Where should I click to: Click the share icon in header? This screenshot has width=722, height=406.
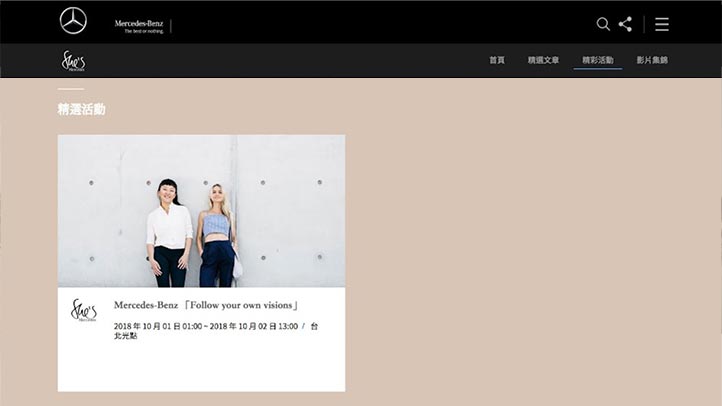click(625, 24)
